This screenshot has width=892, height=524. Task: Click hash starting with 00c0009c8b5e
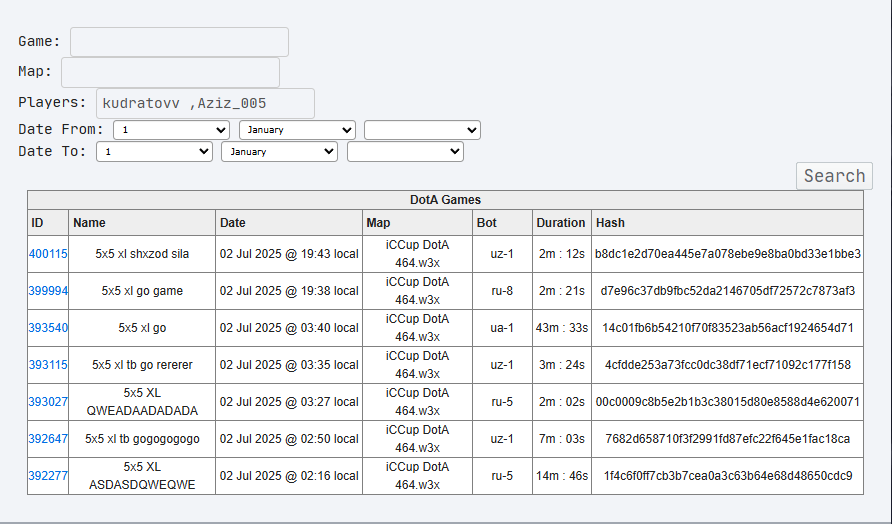click(x=728, y=402)
